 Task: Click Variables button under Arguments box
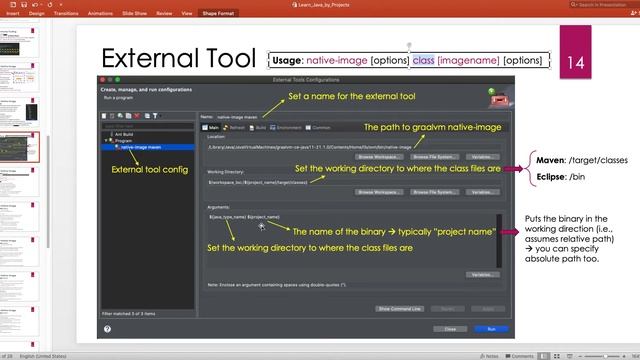click(482, 275)
